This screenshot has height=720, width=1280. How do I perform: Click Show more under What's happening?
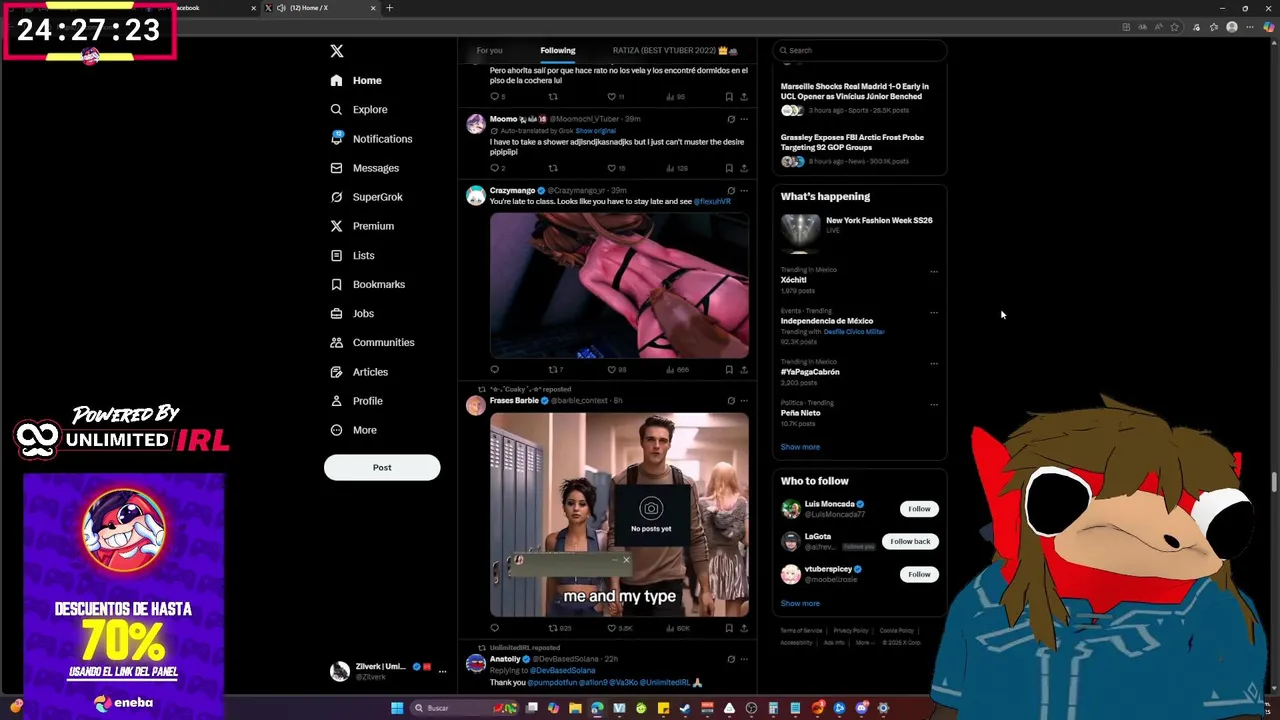point(800,447)
